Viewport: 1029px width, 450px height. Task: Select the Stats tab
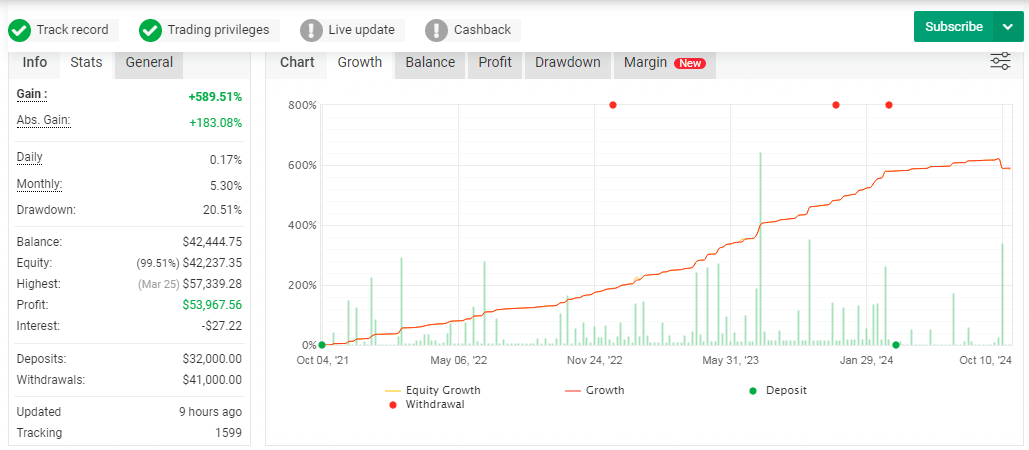(87, 62)
